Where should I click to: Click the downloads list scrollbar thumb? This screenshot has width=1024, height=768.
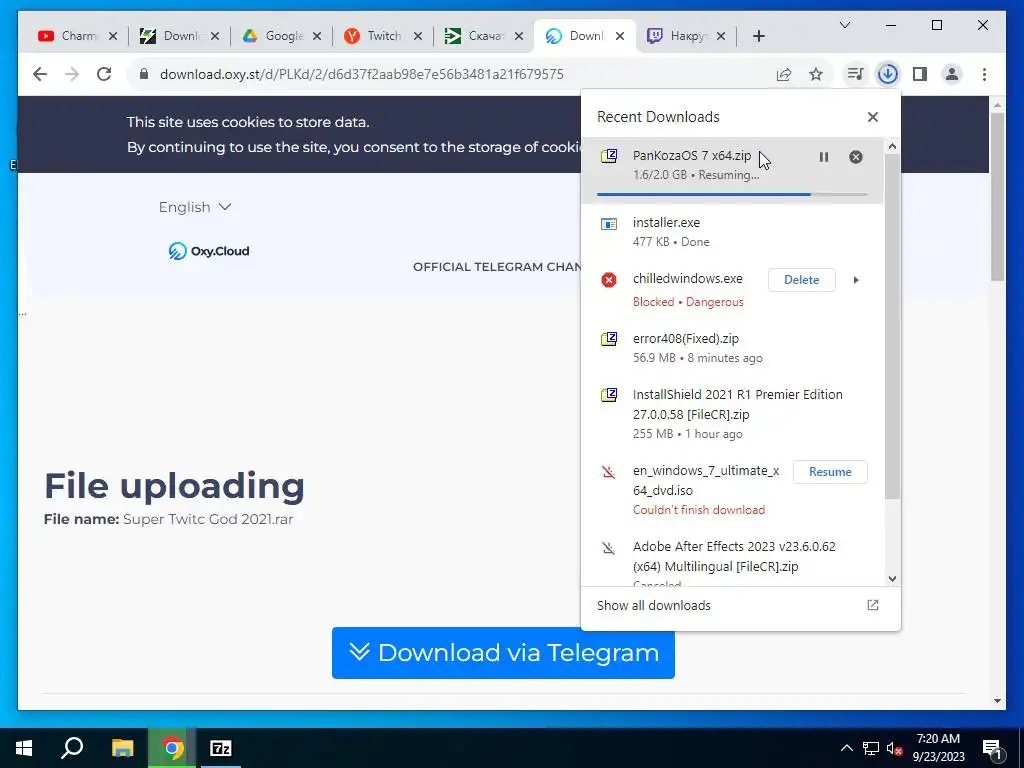[x=892, y=327]
